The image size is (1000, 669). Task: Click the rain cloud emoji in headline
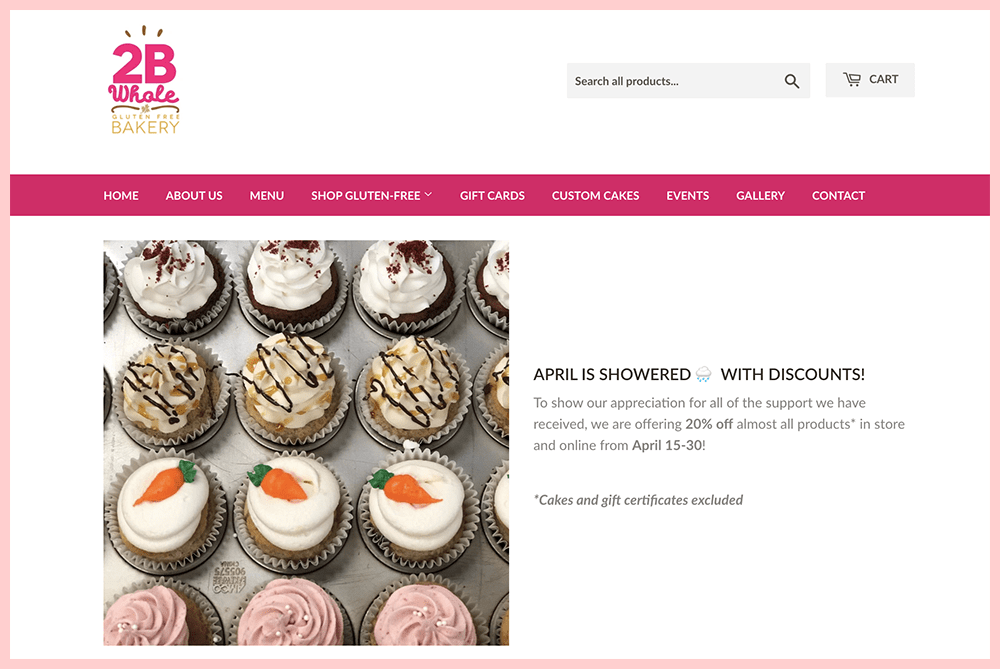click(703, 374)
